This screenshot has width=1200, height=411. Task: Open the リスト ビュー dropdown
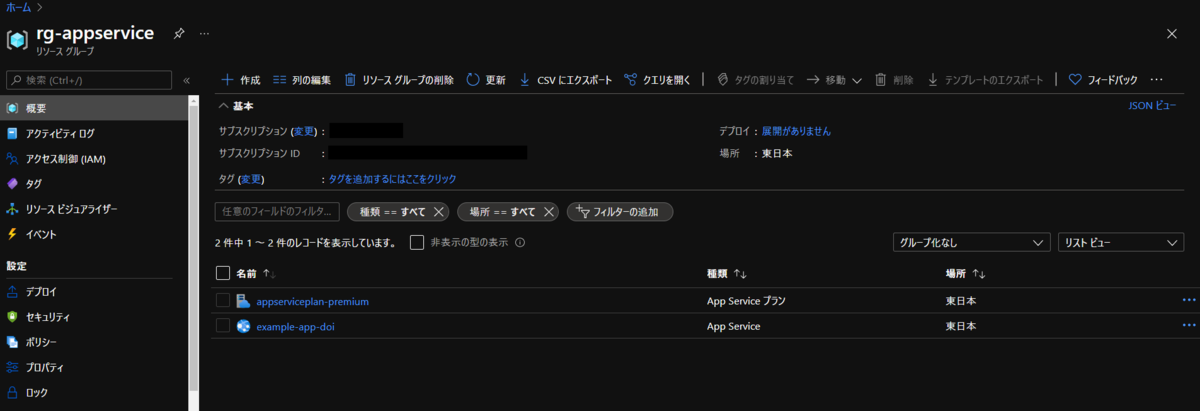pos(1121,242)
